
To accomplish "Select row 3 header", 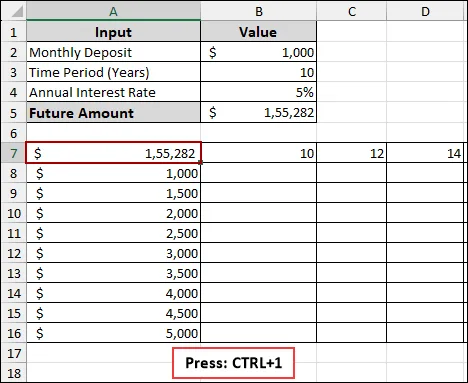I will tap(13, 72).
